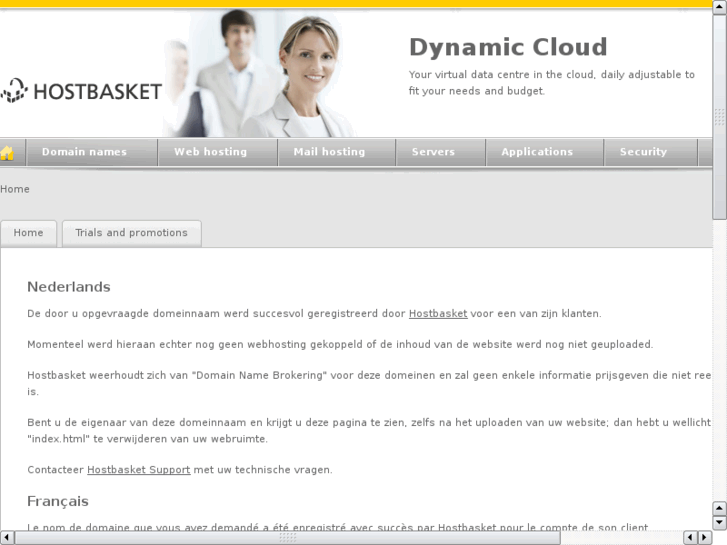Click the Nederlands heading
727x545 pixels.
pos(69,287)
